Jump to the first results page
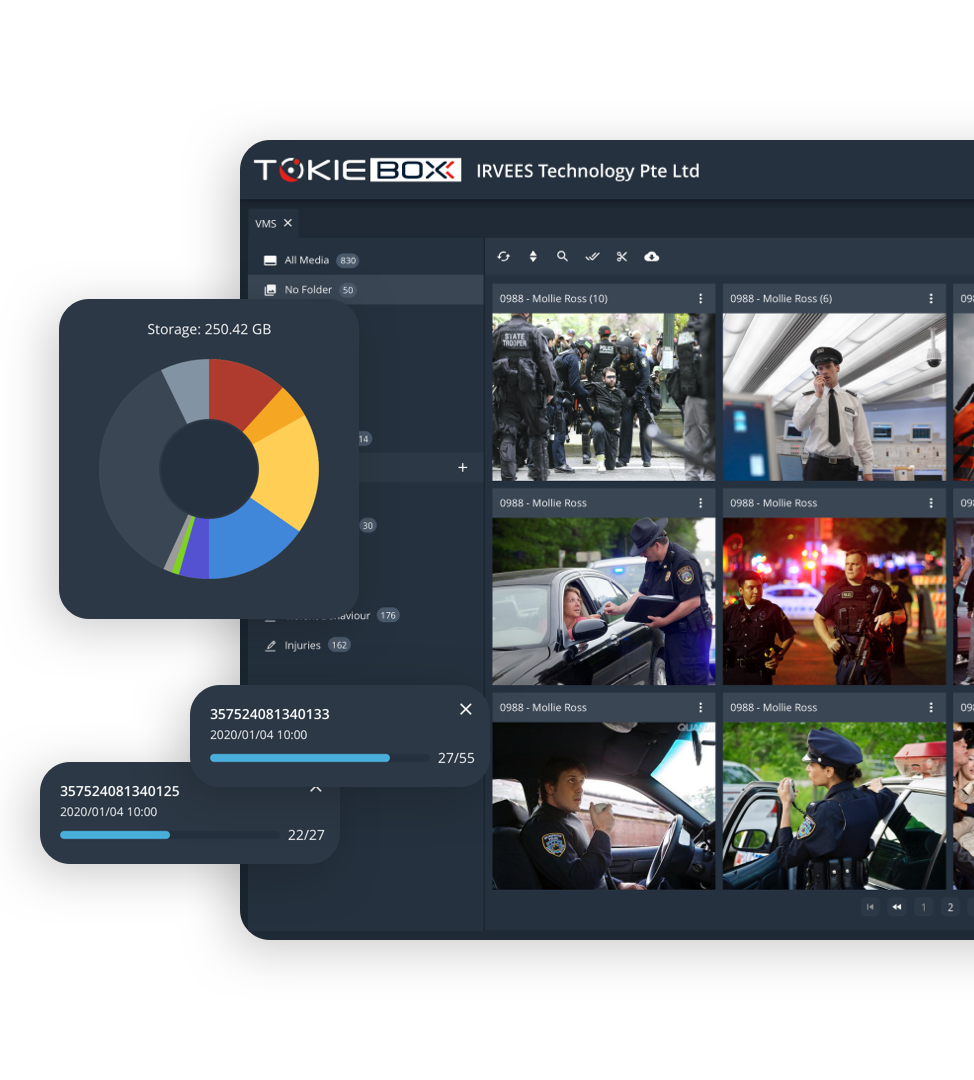 [870, 907]
